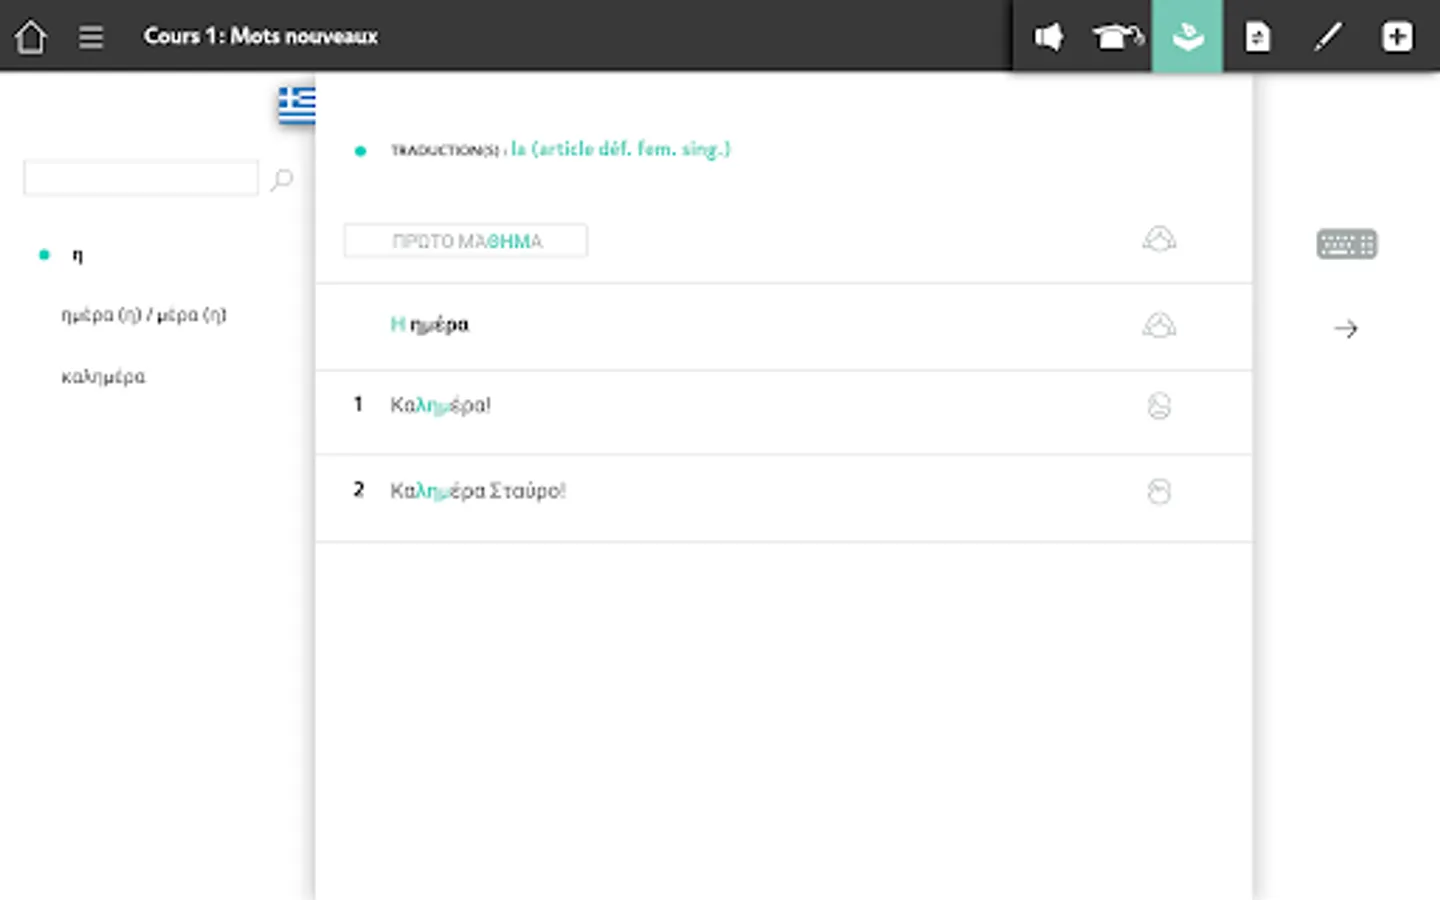Select 'ημέρα (η) / μέρα (η)' entry
This screenshot has width=1440, height=900.
coord(144,315)
